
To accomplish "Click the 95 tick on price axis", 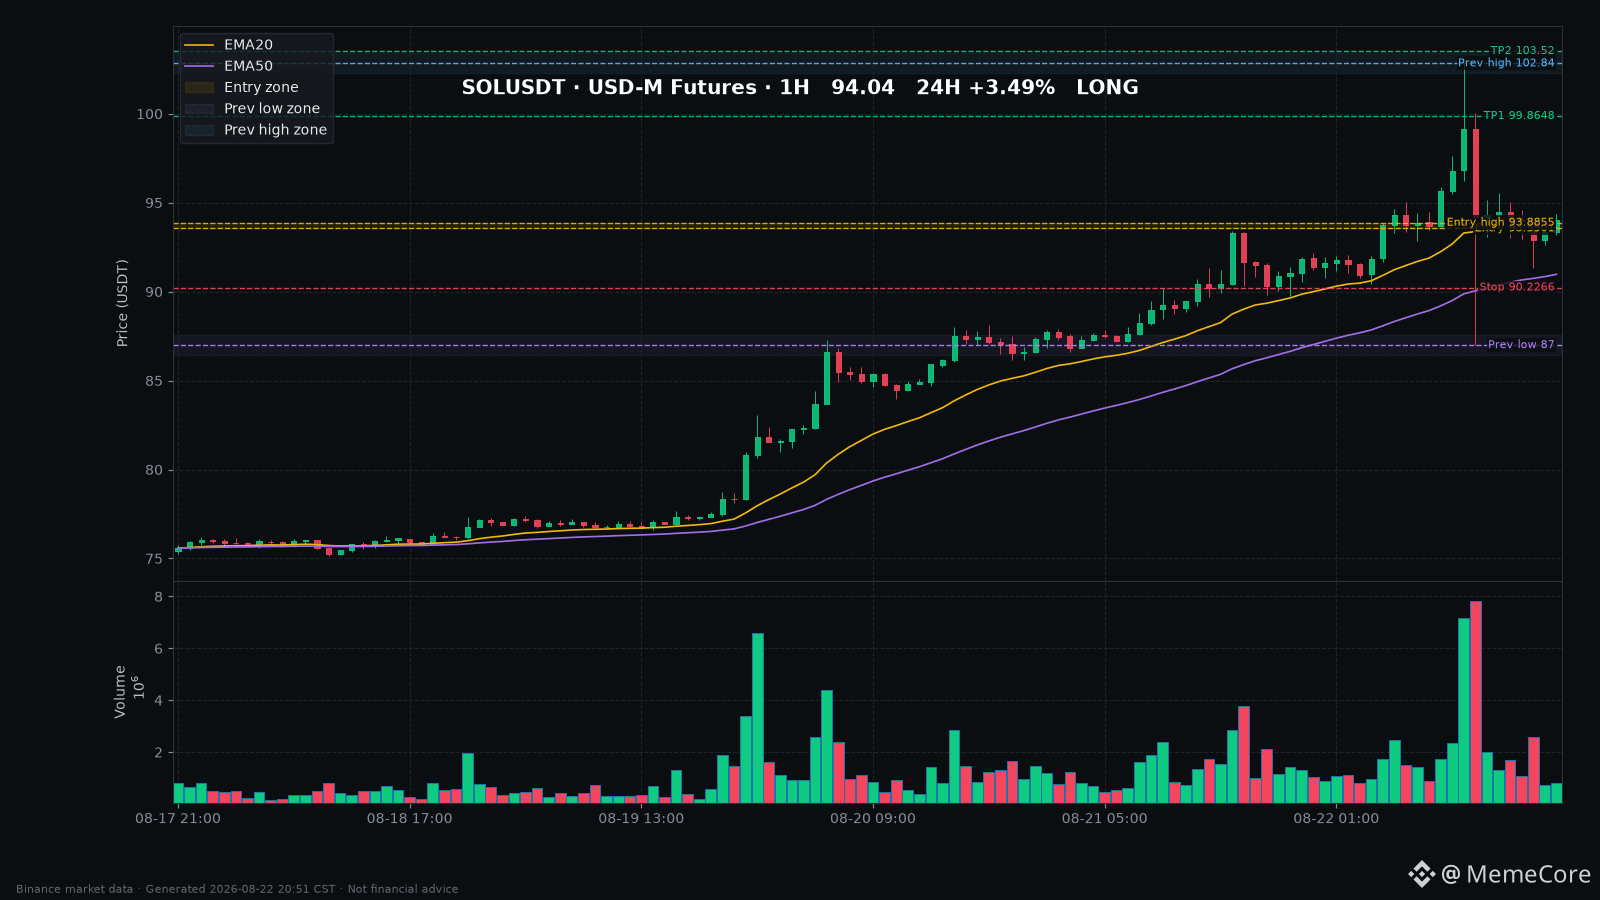I will 153,204.
